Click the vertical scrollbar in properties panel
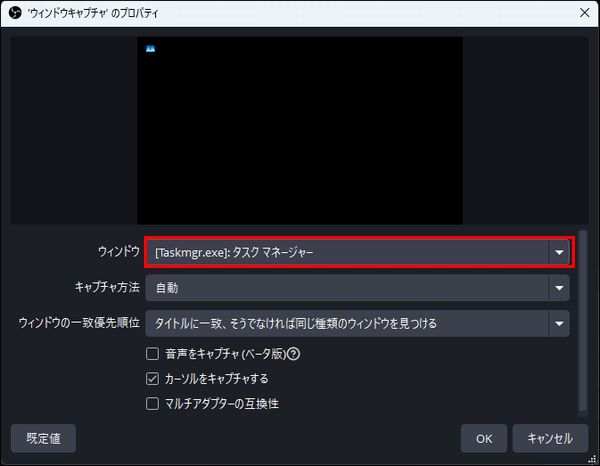Viewport: 600px width, 466px height. click(x=583, y=321)
